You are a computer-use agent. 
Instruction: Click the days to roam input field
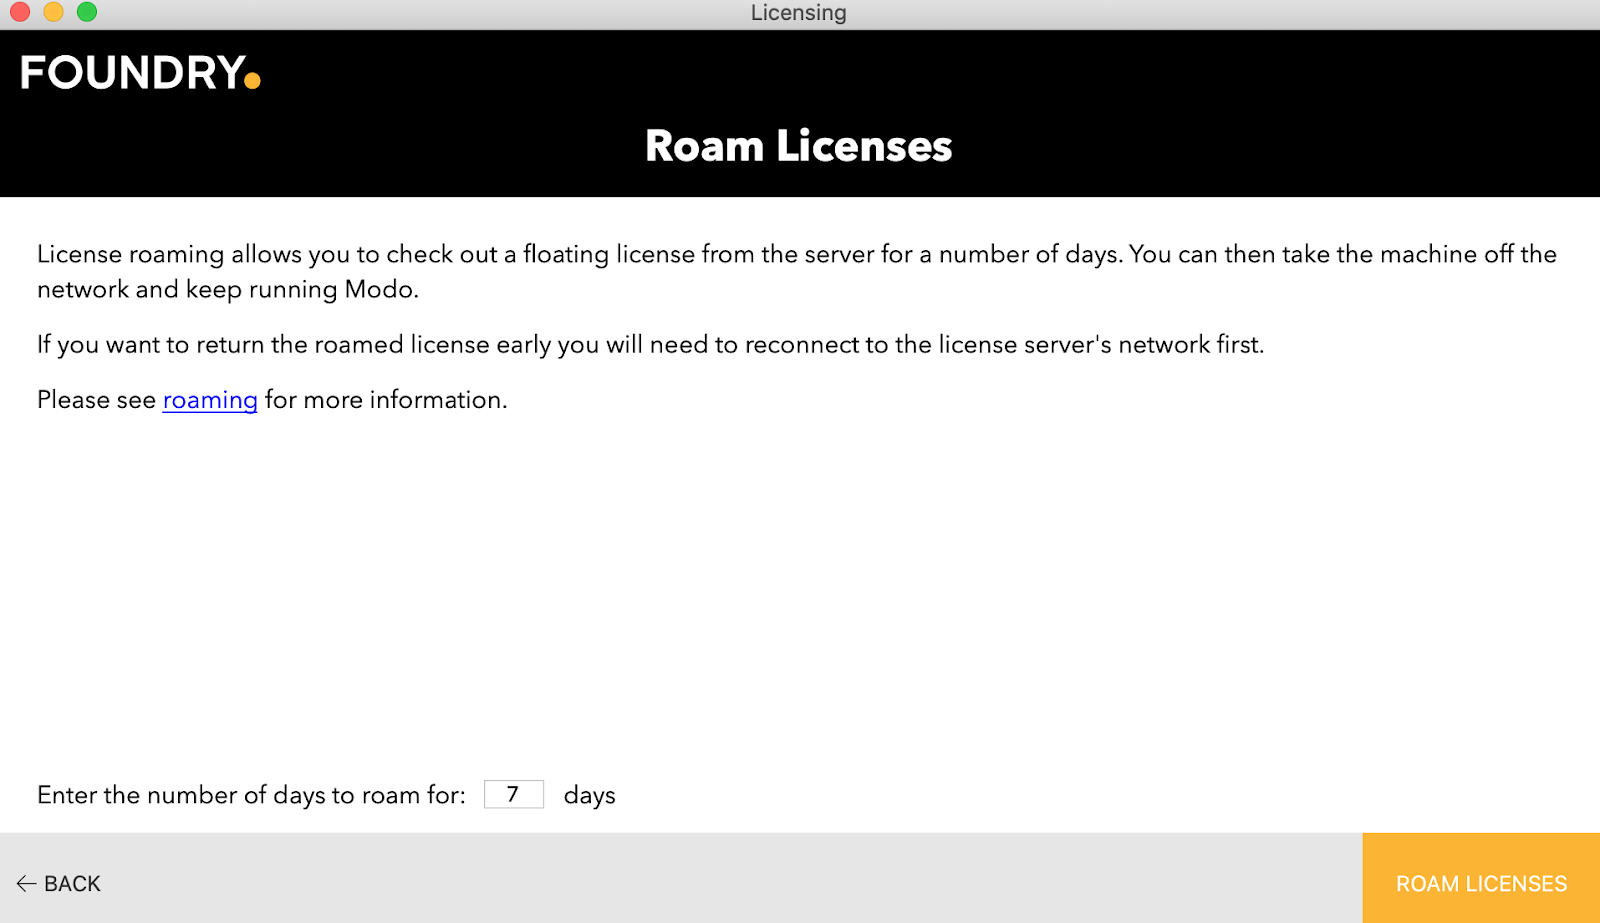click(514, 794)
